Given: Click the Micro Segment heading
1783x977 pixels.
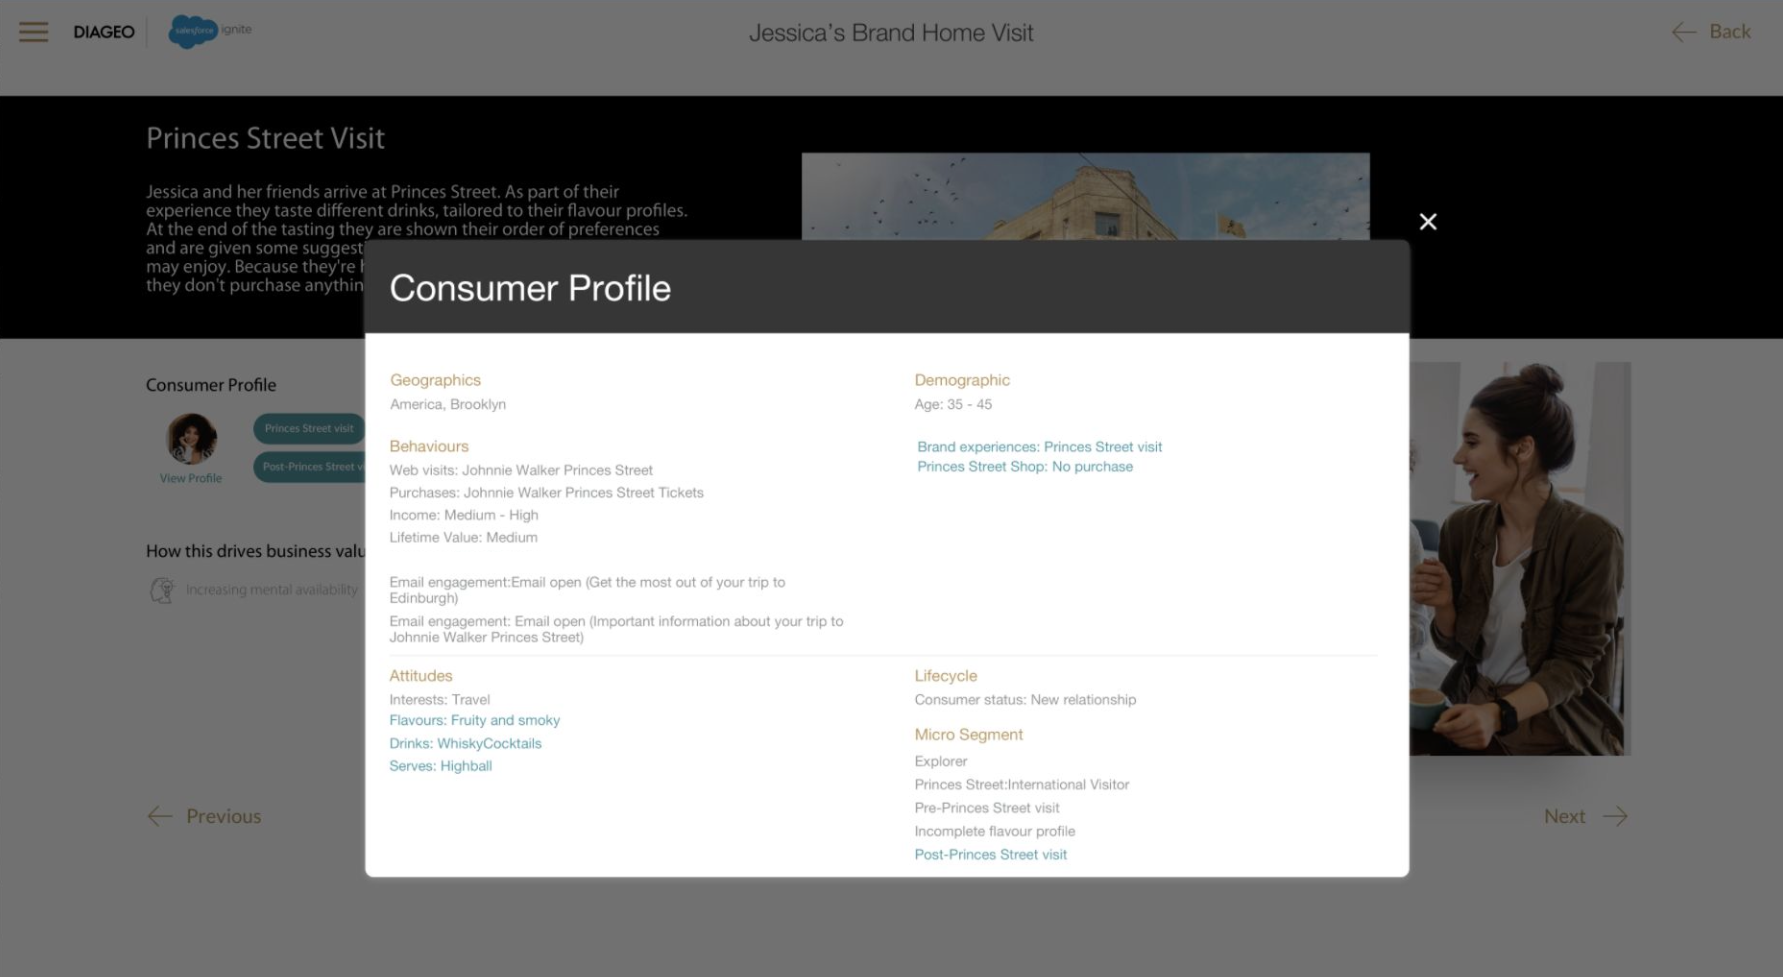Looking at the screenshot, I should tap(968, 734).
